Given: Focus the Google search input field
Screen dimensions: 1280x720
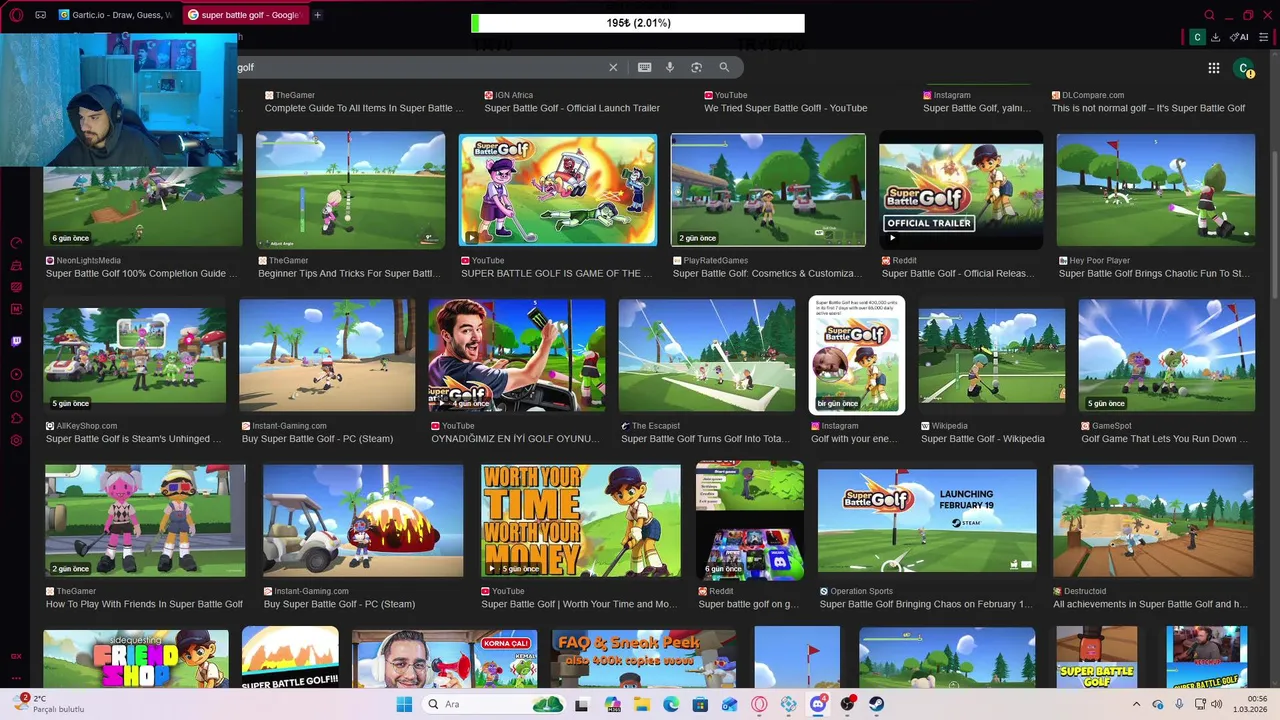Looking at the screenshot, I should point(420,67).
